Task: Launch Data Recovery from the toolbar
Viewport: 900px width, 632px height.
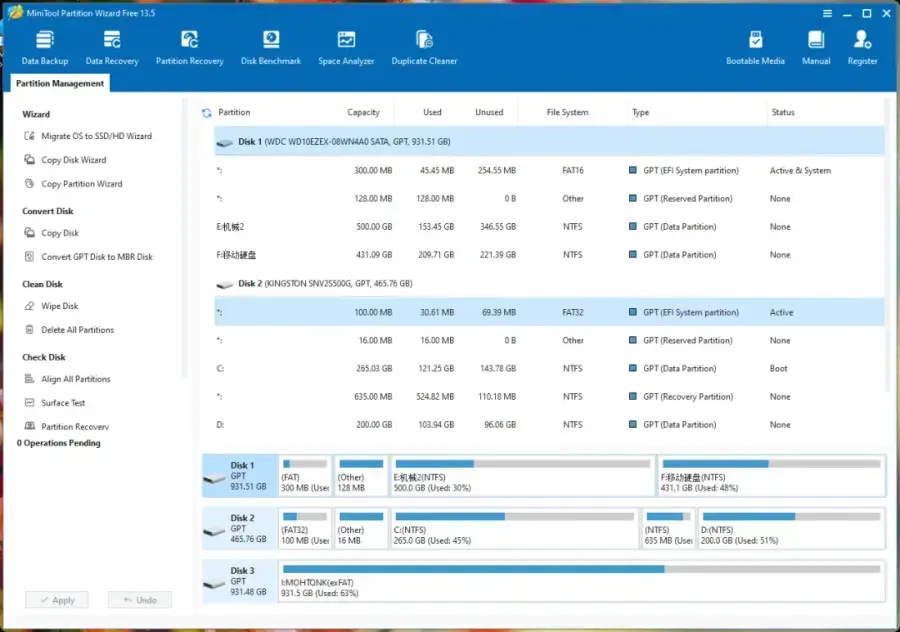Action: (112, 48)
